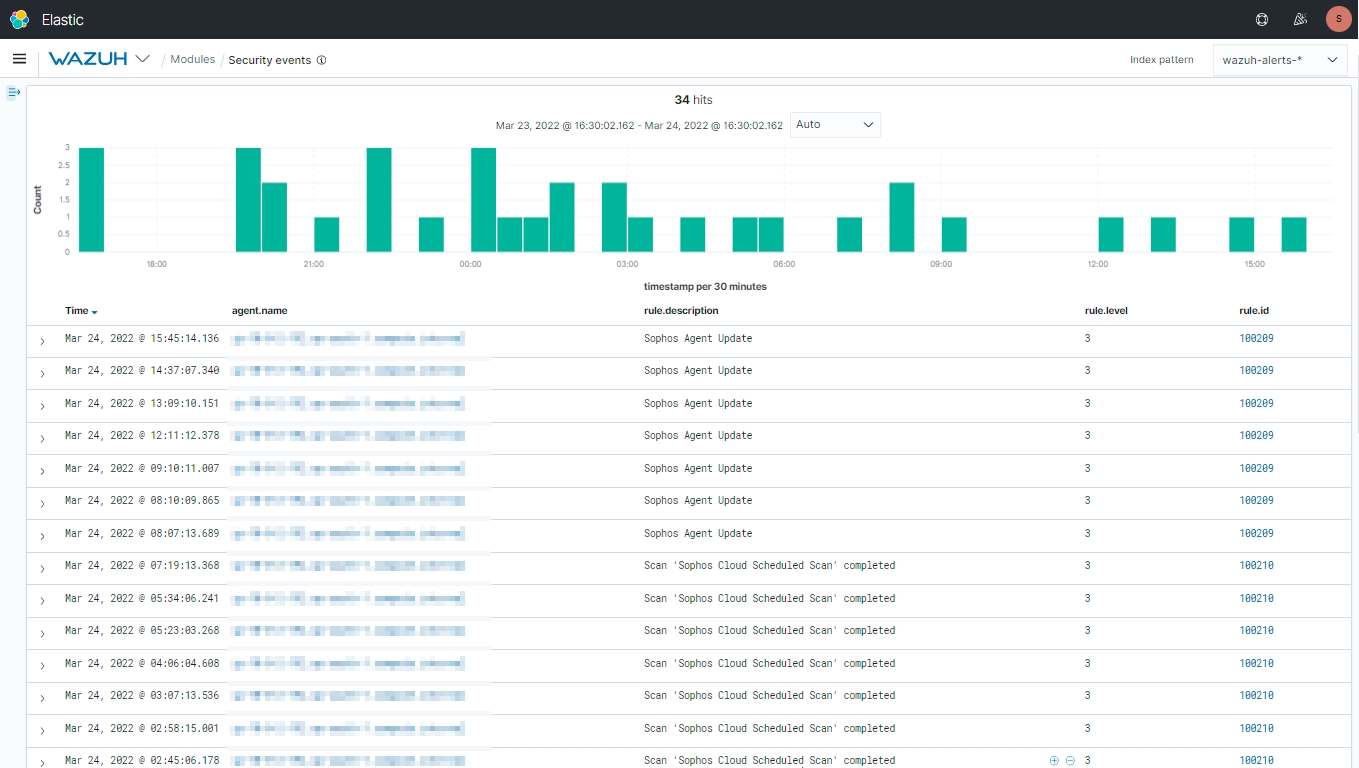Expand the 13:09:10.151 event row
Image resolution: width=1359 pixels, height=768 pixels.
pyautogui.click(x=42, y=406)
